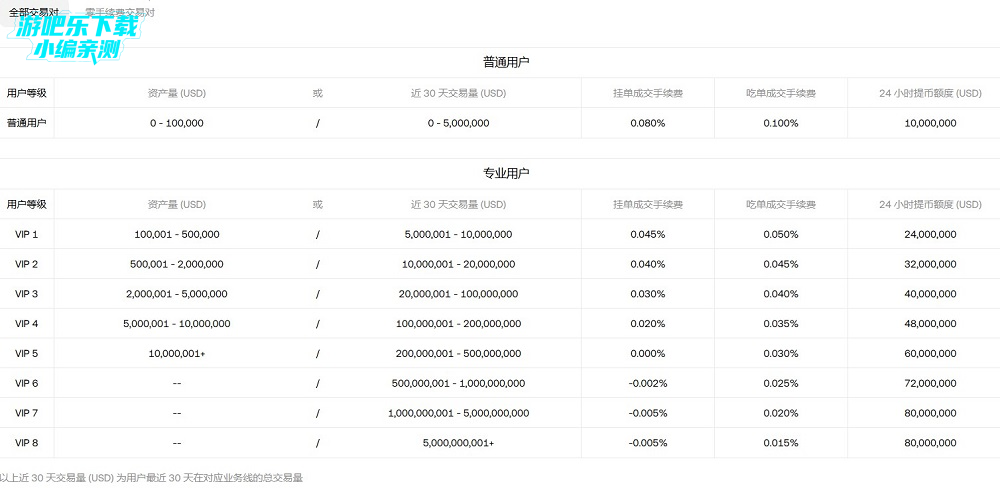Select the VIP 8 row label

27,442
